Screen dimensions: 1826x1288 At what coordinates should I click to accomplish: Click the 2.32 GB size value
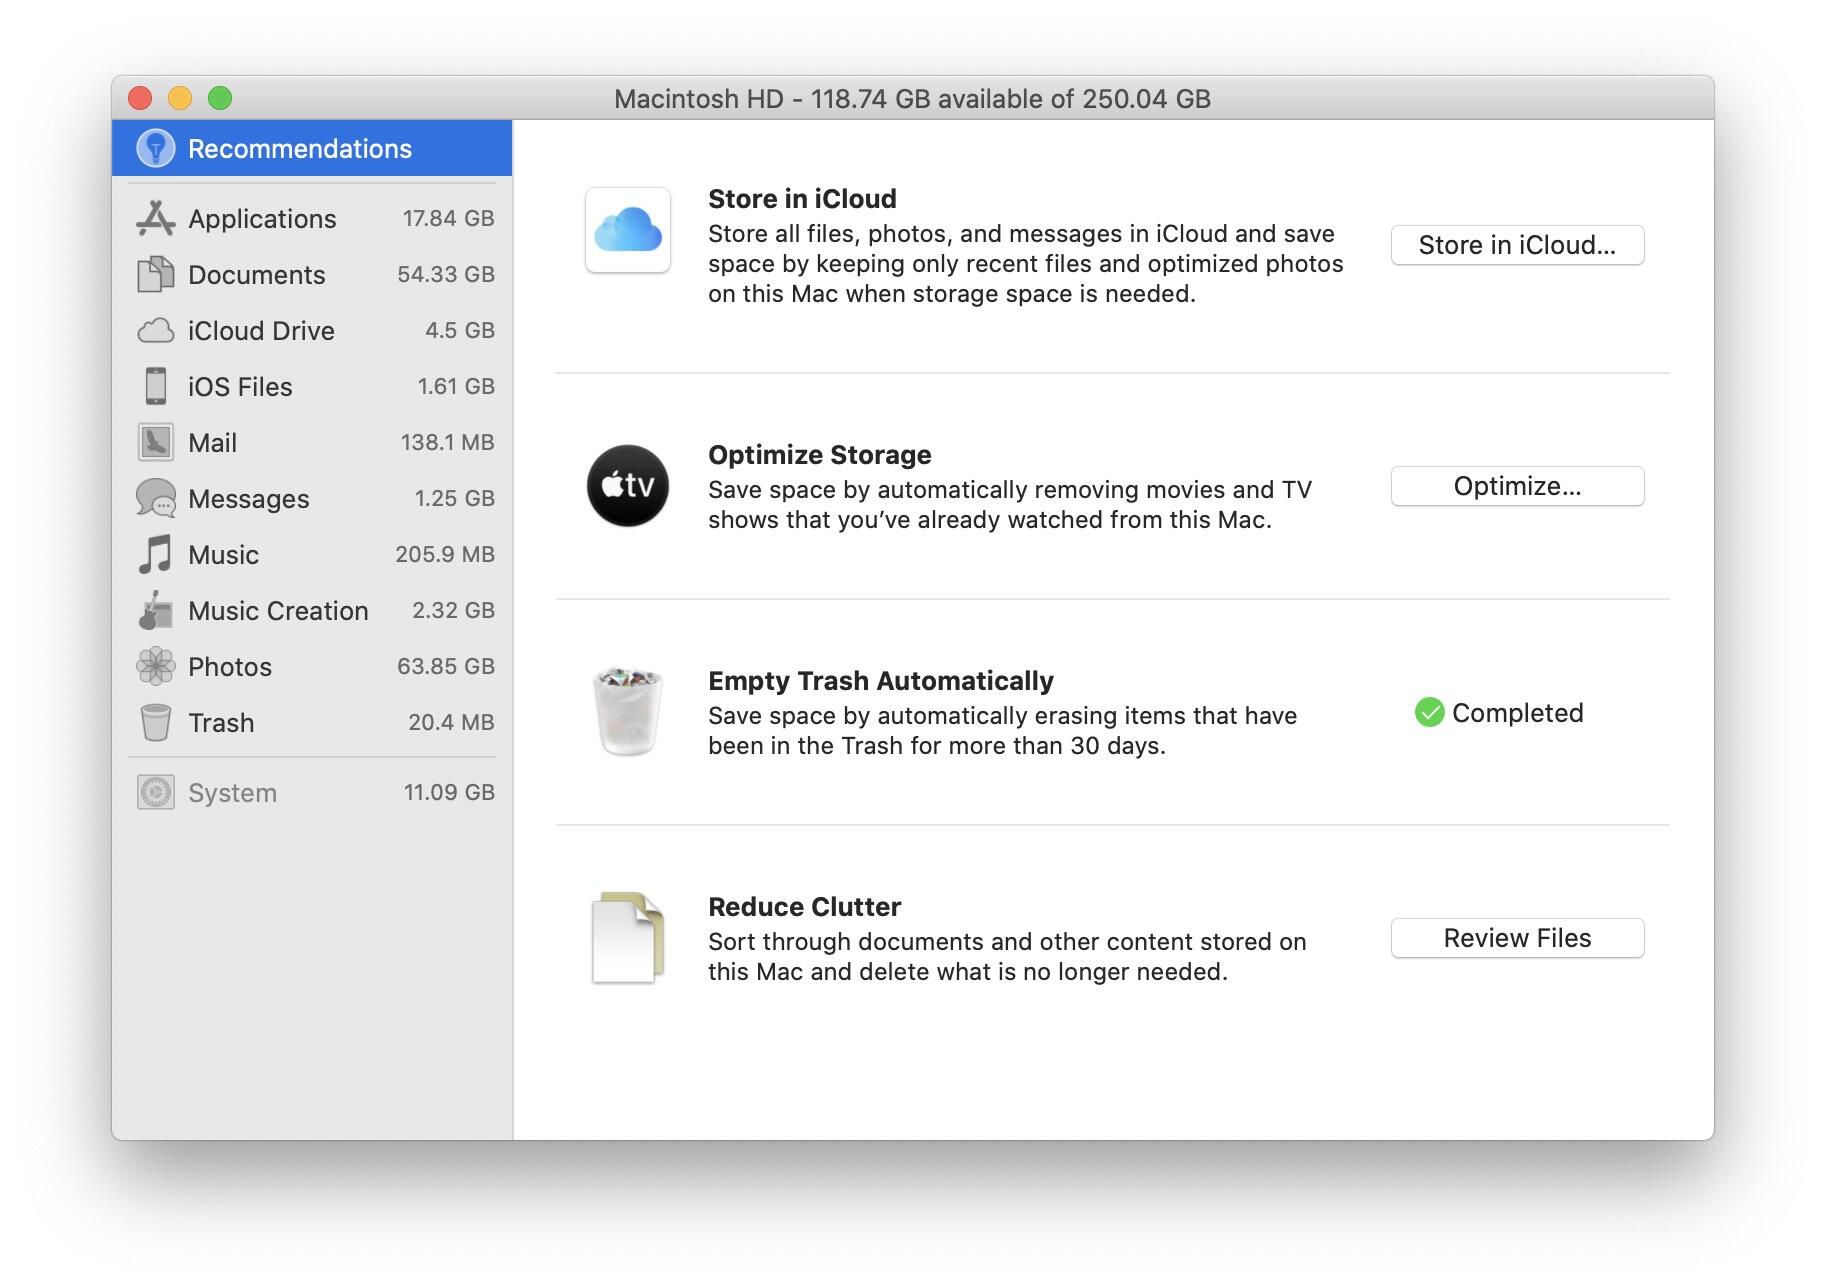coord(453,610)
